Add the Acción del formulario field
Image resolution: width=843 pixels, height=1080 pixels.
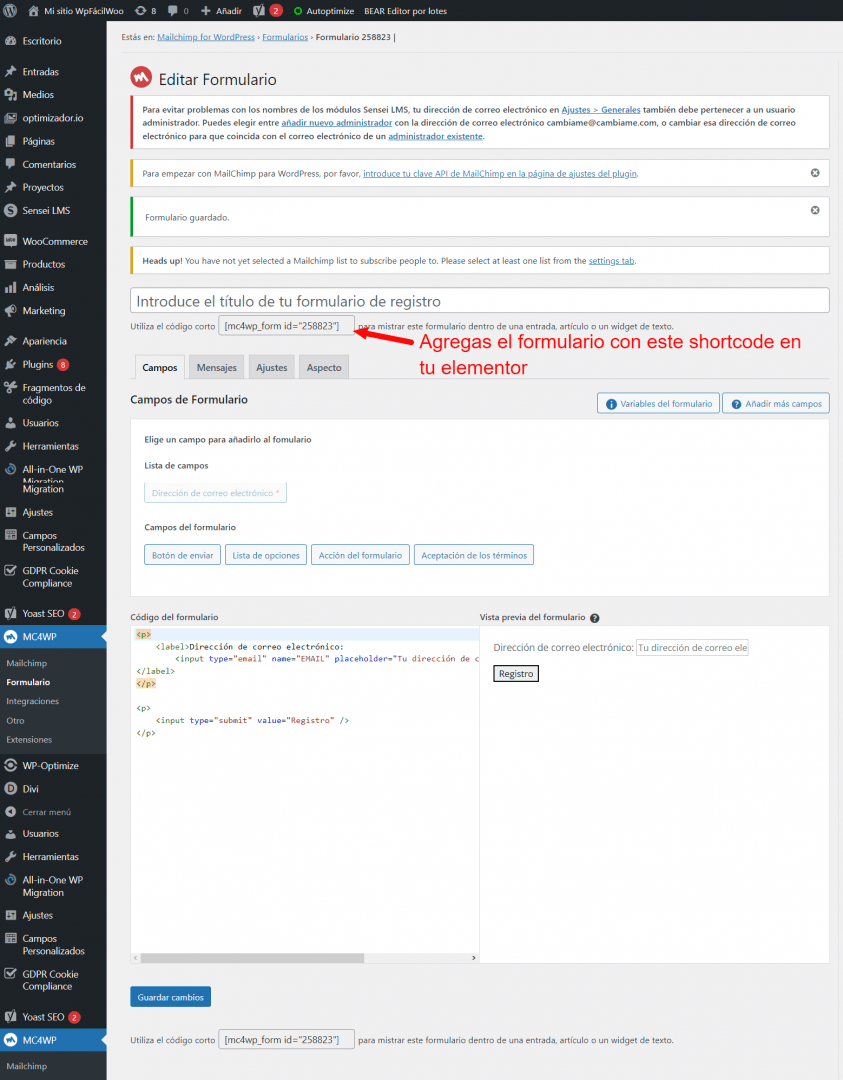(x=360, y=555)
